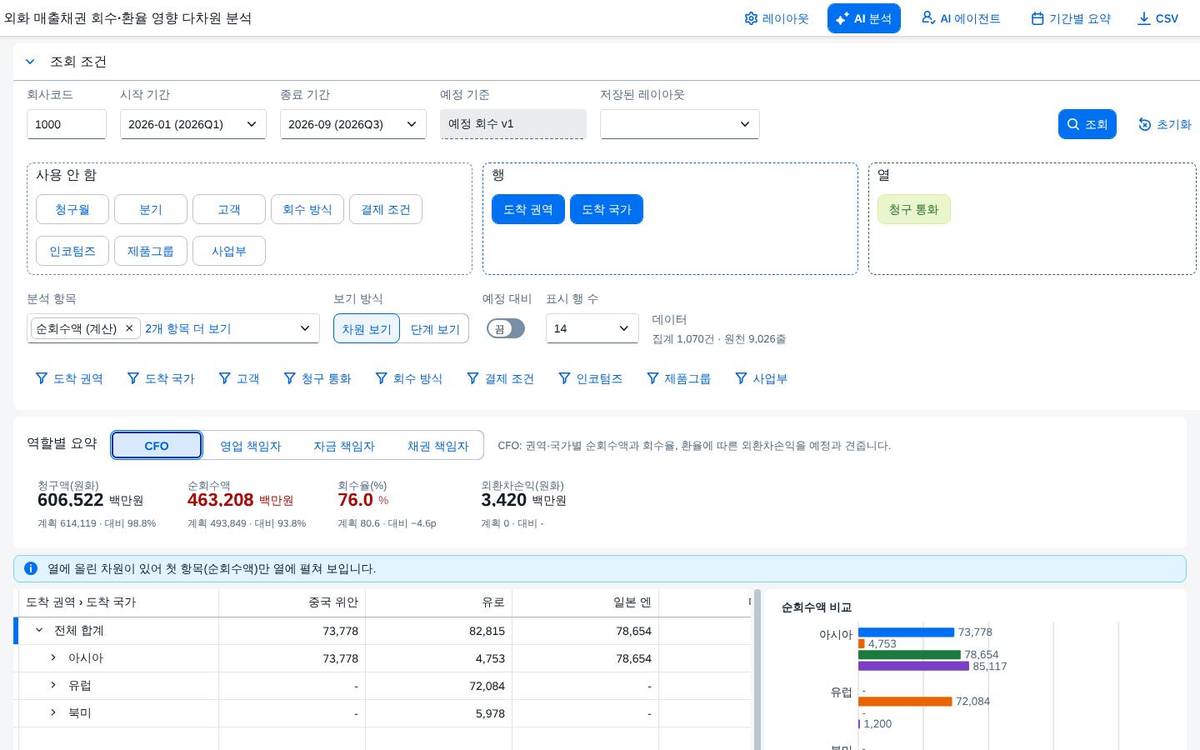Open the 결제 조건 filter funnel
1200x750 pixels.
point(473,379)
